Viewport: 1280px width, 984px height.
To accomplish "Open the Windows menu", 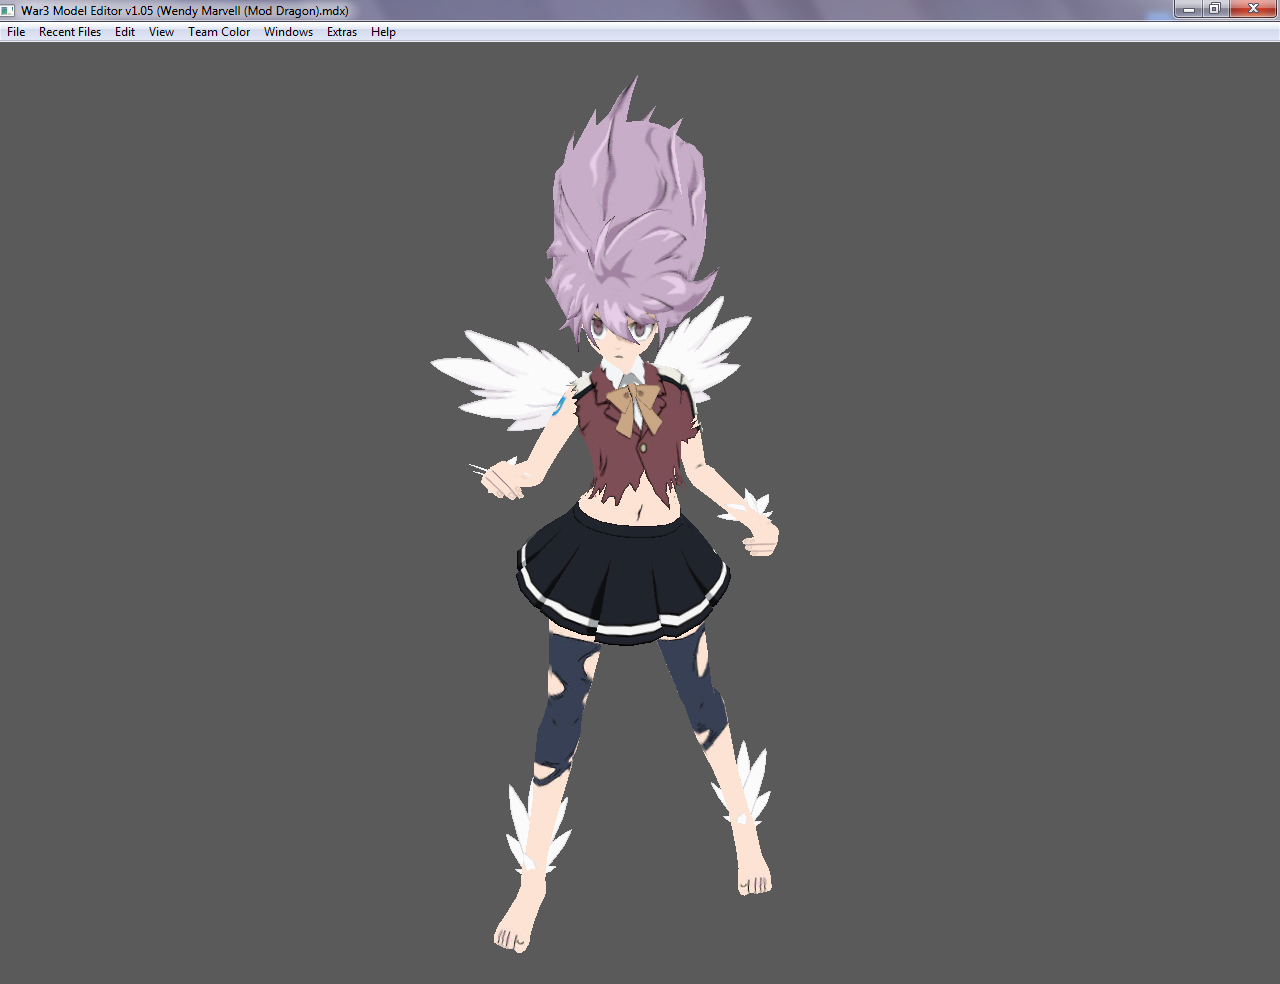I will (288, 32).
